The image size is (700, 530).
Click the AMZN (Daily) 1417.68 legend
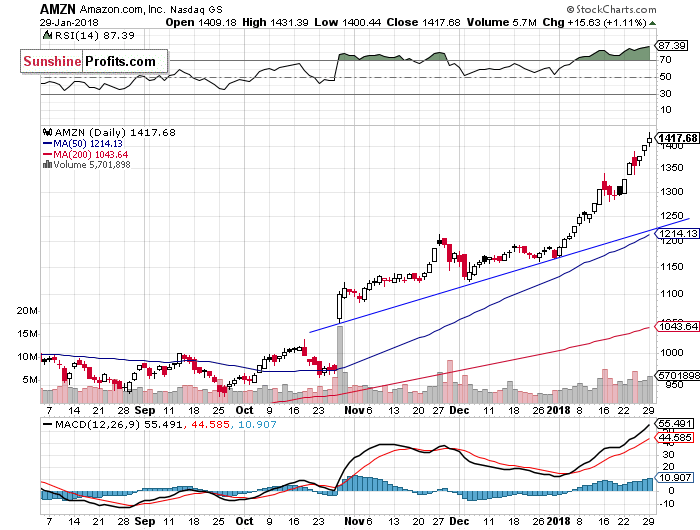click(x=115, y=132)
